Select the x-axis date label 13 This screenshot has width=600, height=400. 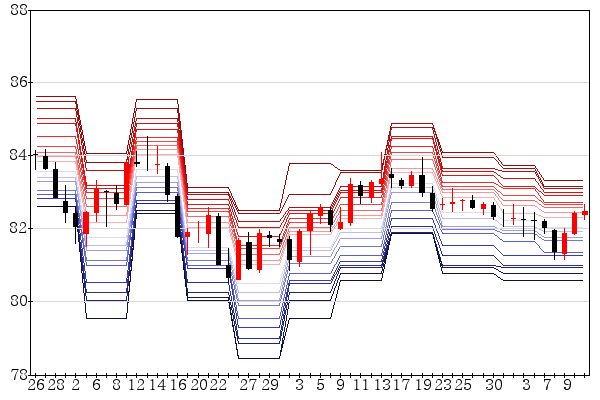click(382, 384)
